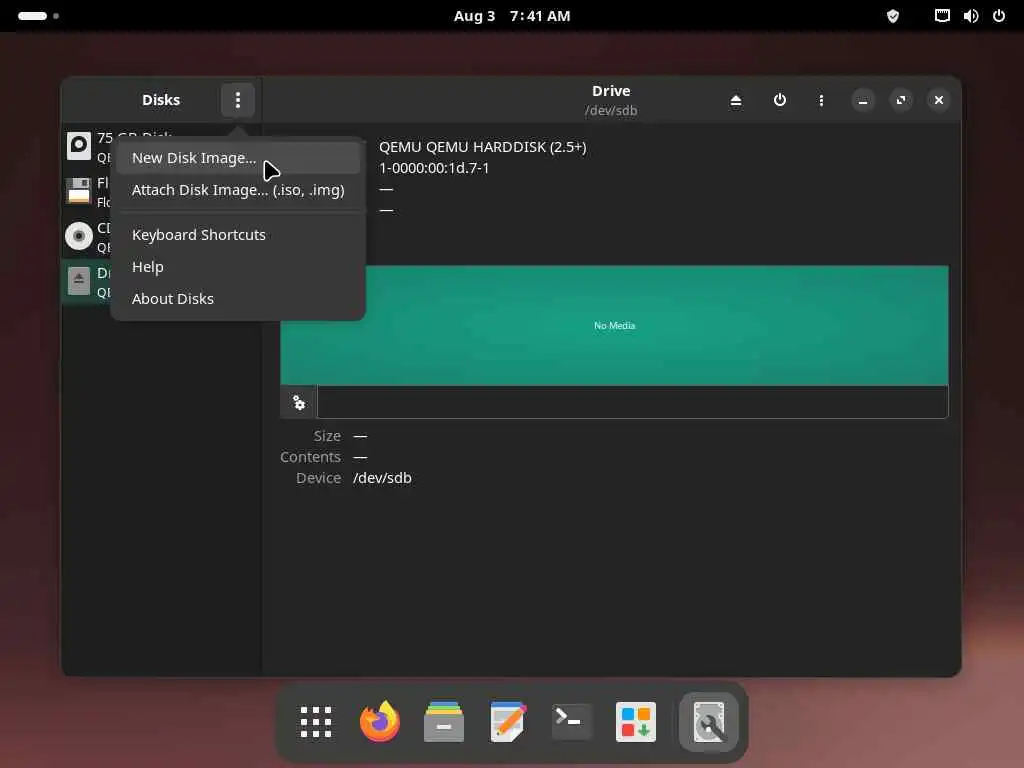
Task: Close the Disks application menu button
Action: click(238, 100)
